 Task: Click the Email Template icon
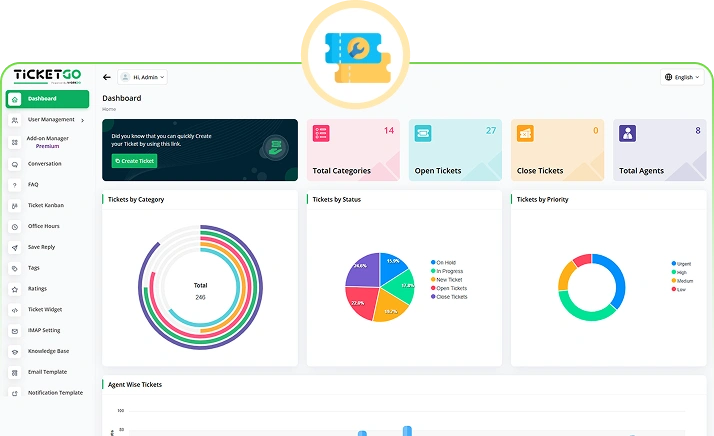[x=15, y=373]
